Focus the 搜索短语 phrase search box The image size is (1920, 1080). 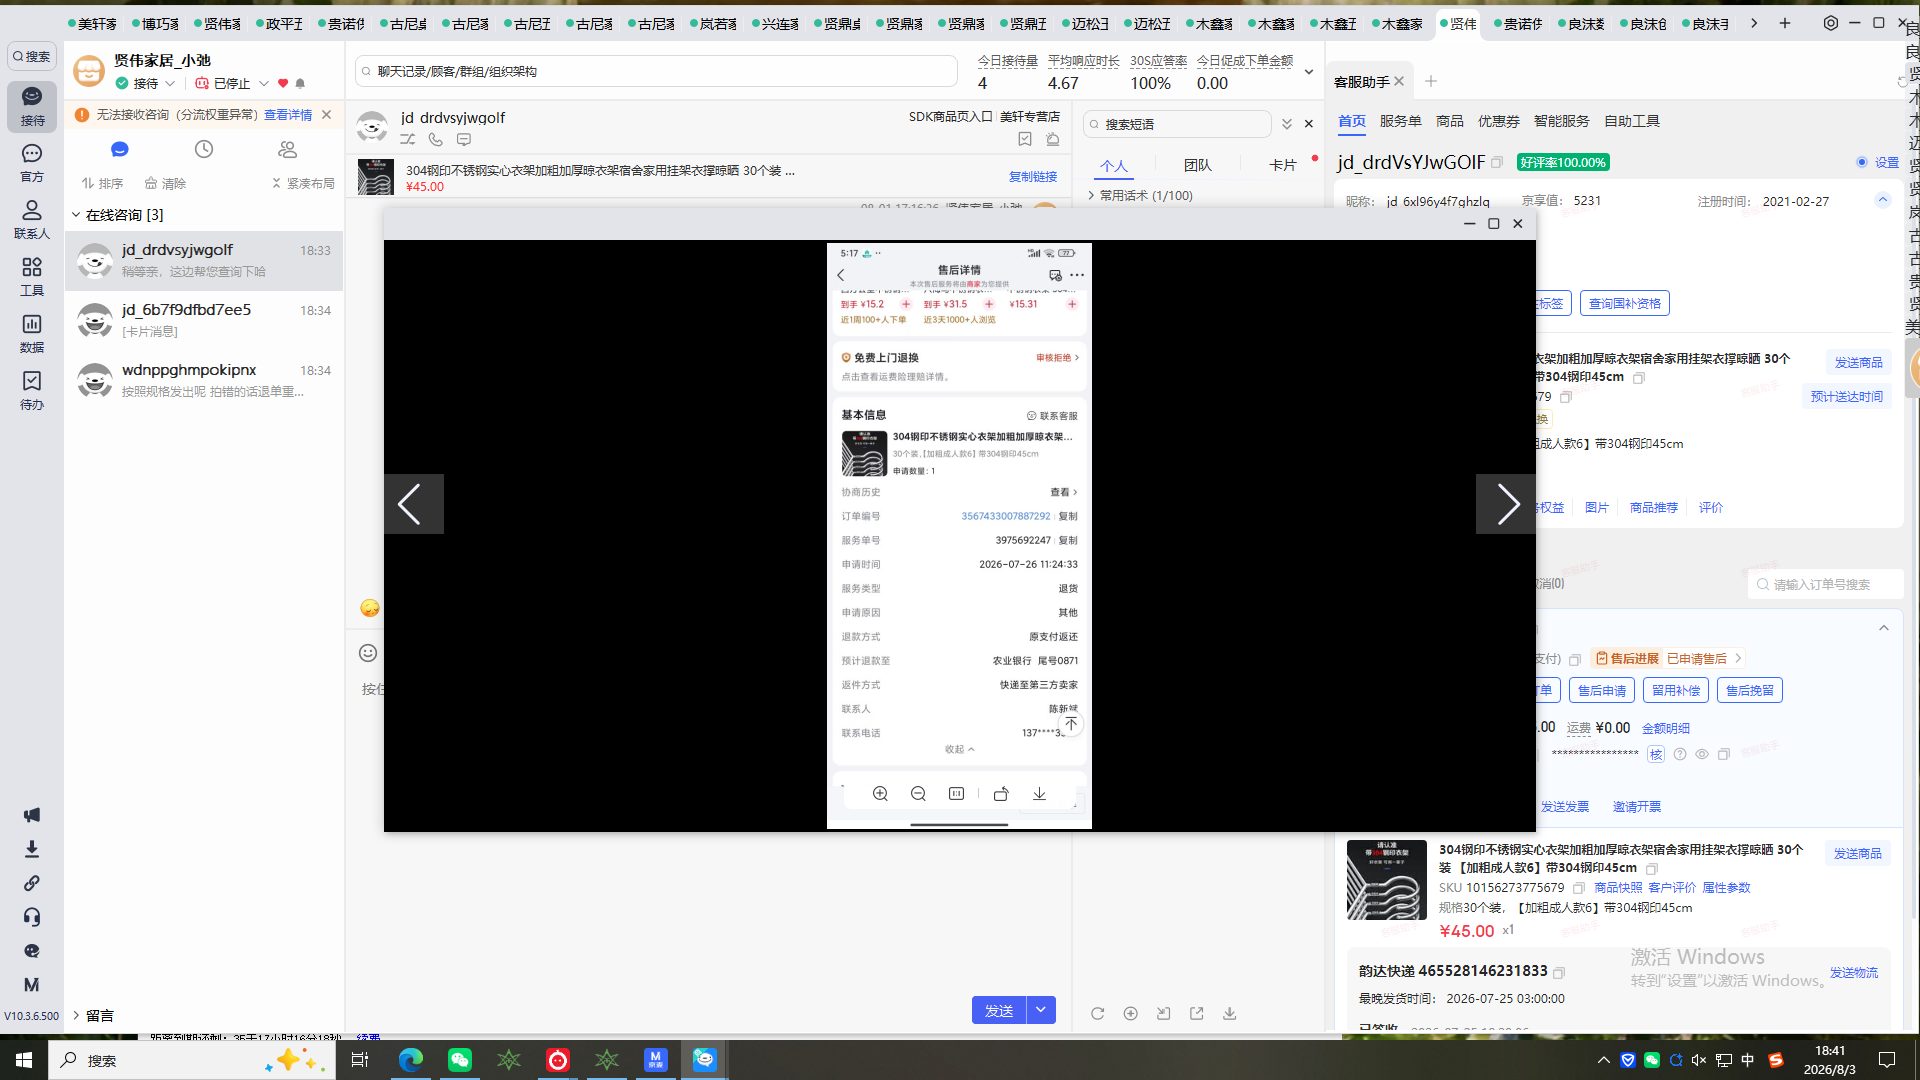click(1177, 124)
